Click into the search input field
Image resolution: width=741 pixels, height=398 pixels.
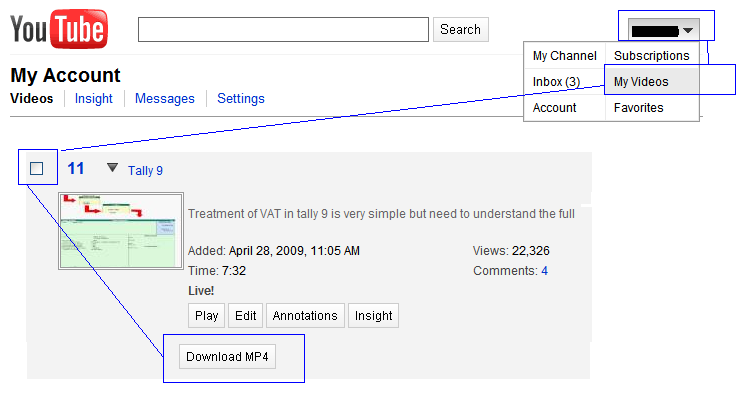[x=283, y=29]
